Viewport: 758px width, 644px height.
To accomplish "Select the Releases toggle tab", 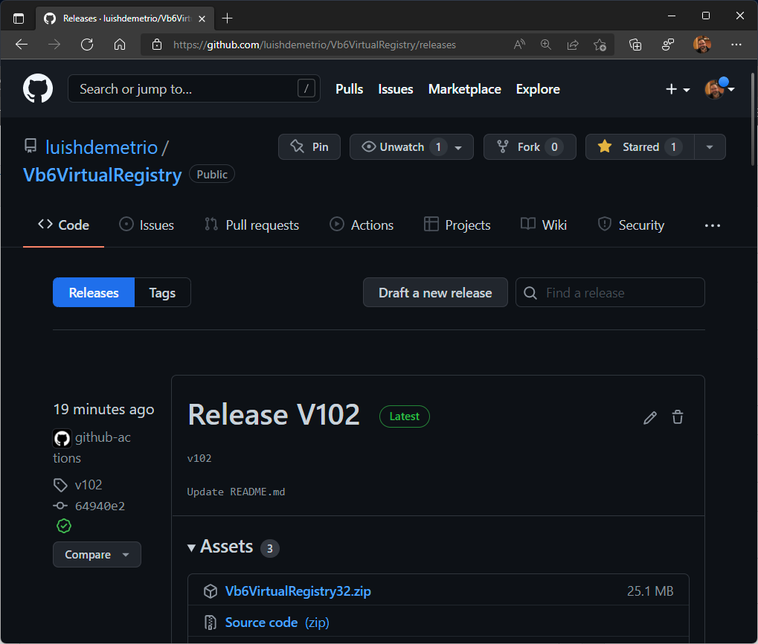I will (94, 292).
